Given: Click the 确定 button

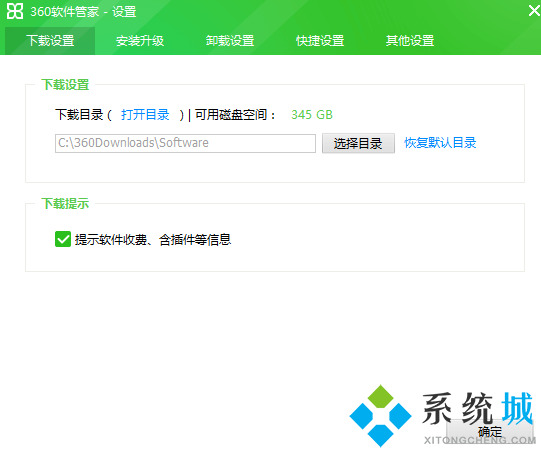Looking at the screenshot, I should click(489, 432).
